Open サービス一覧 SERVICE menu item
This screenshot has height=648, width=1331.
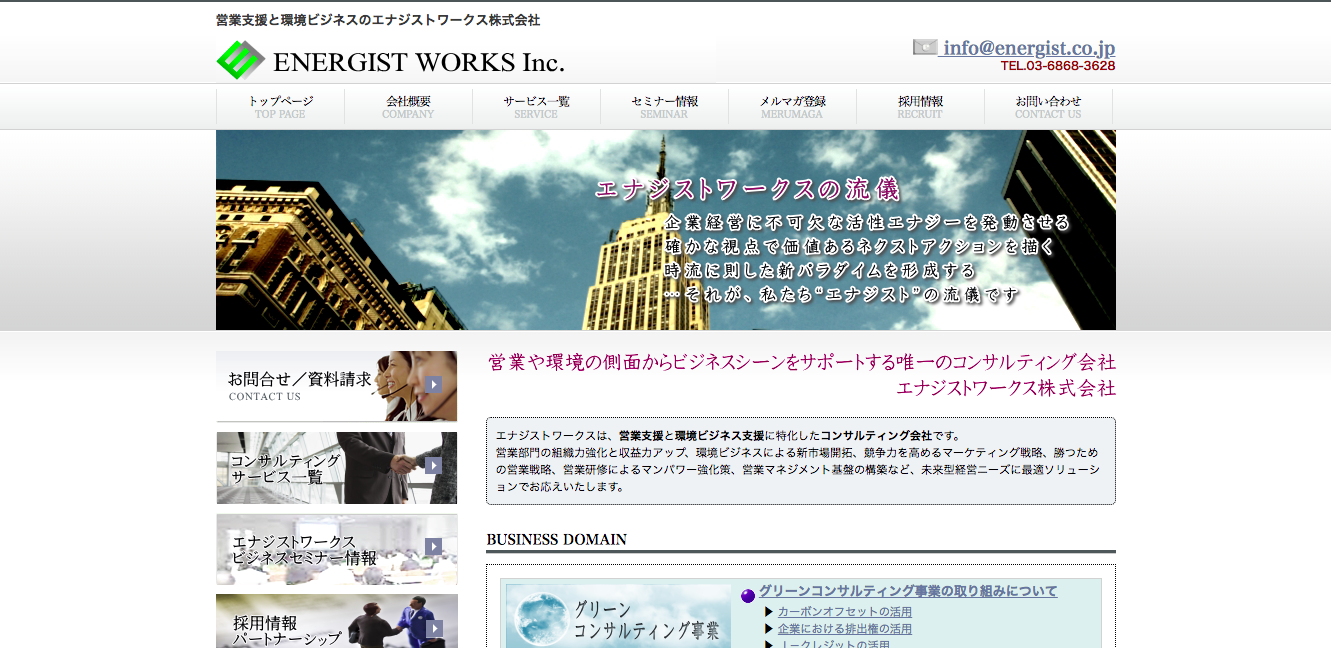tap(536, 107)
